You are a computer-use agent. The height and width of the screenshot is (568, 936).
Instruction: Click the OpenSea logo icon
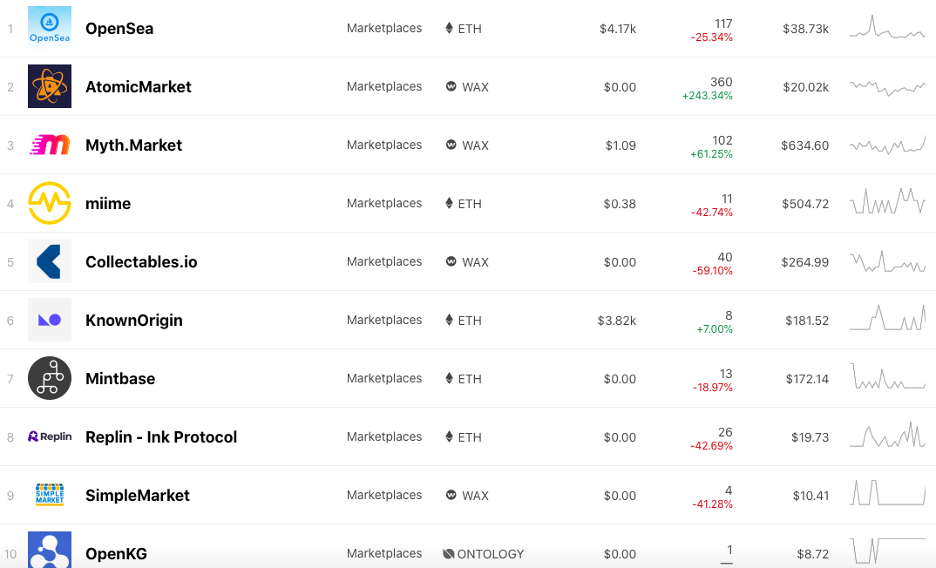point(50,27)
